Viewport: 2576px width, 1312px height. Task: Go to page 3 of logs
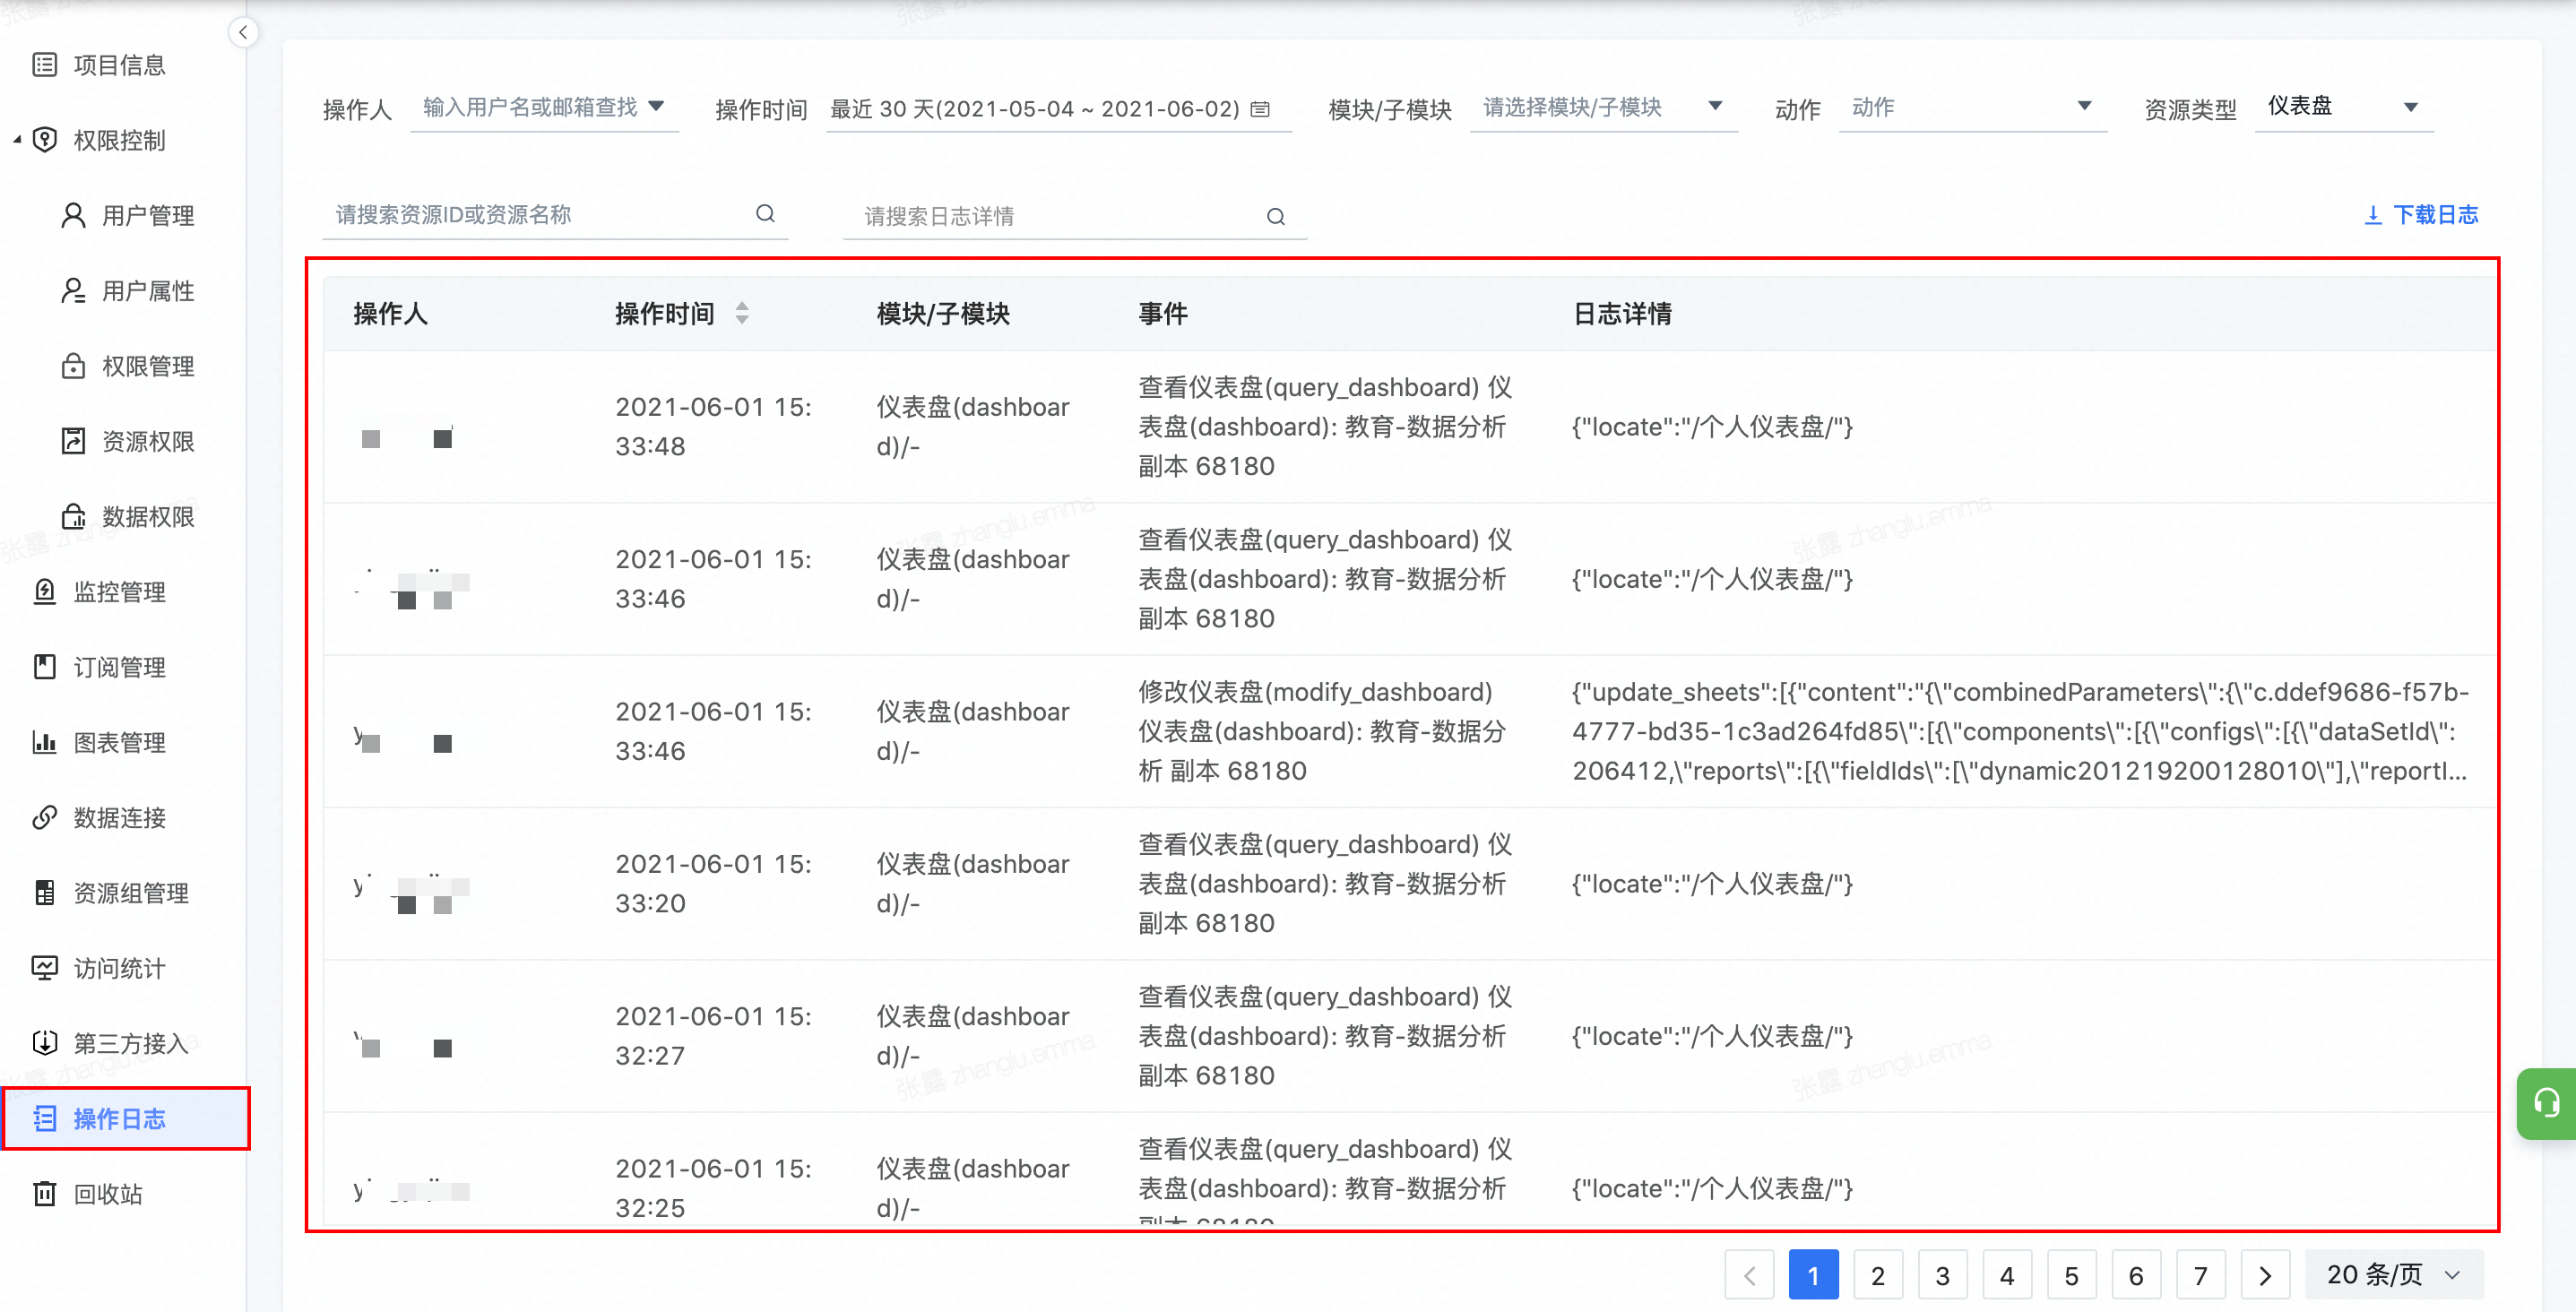pyautogui.click(x=1942, y=1275)
